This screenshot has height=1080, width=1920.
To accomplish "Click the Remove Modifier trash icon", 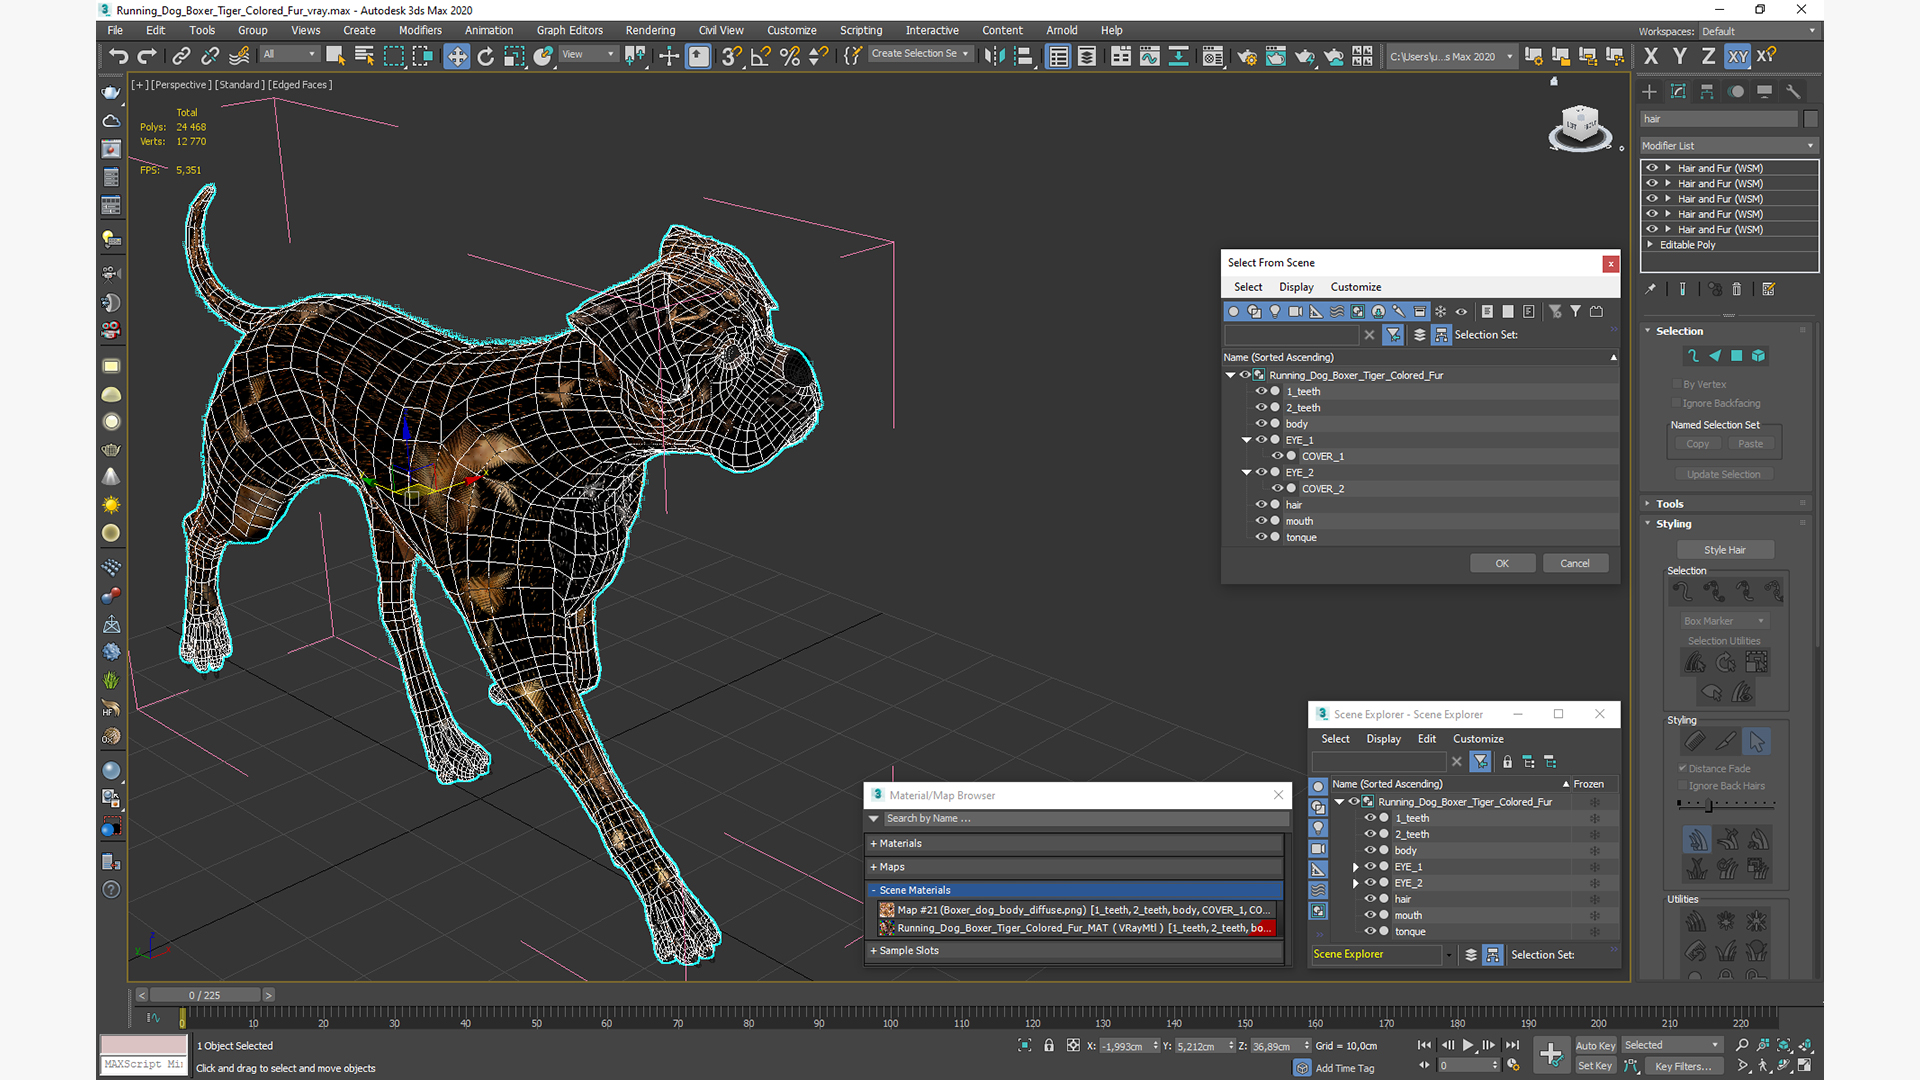I will click(x=1737, y=289).
